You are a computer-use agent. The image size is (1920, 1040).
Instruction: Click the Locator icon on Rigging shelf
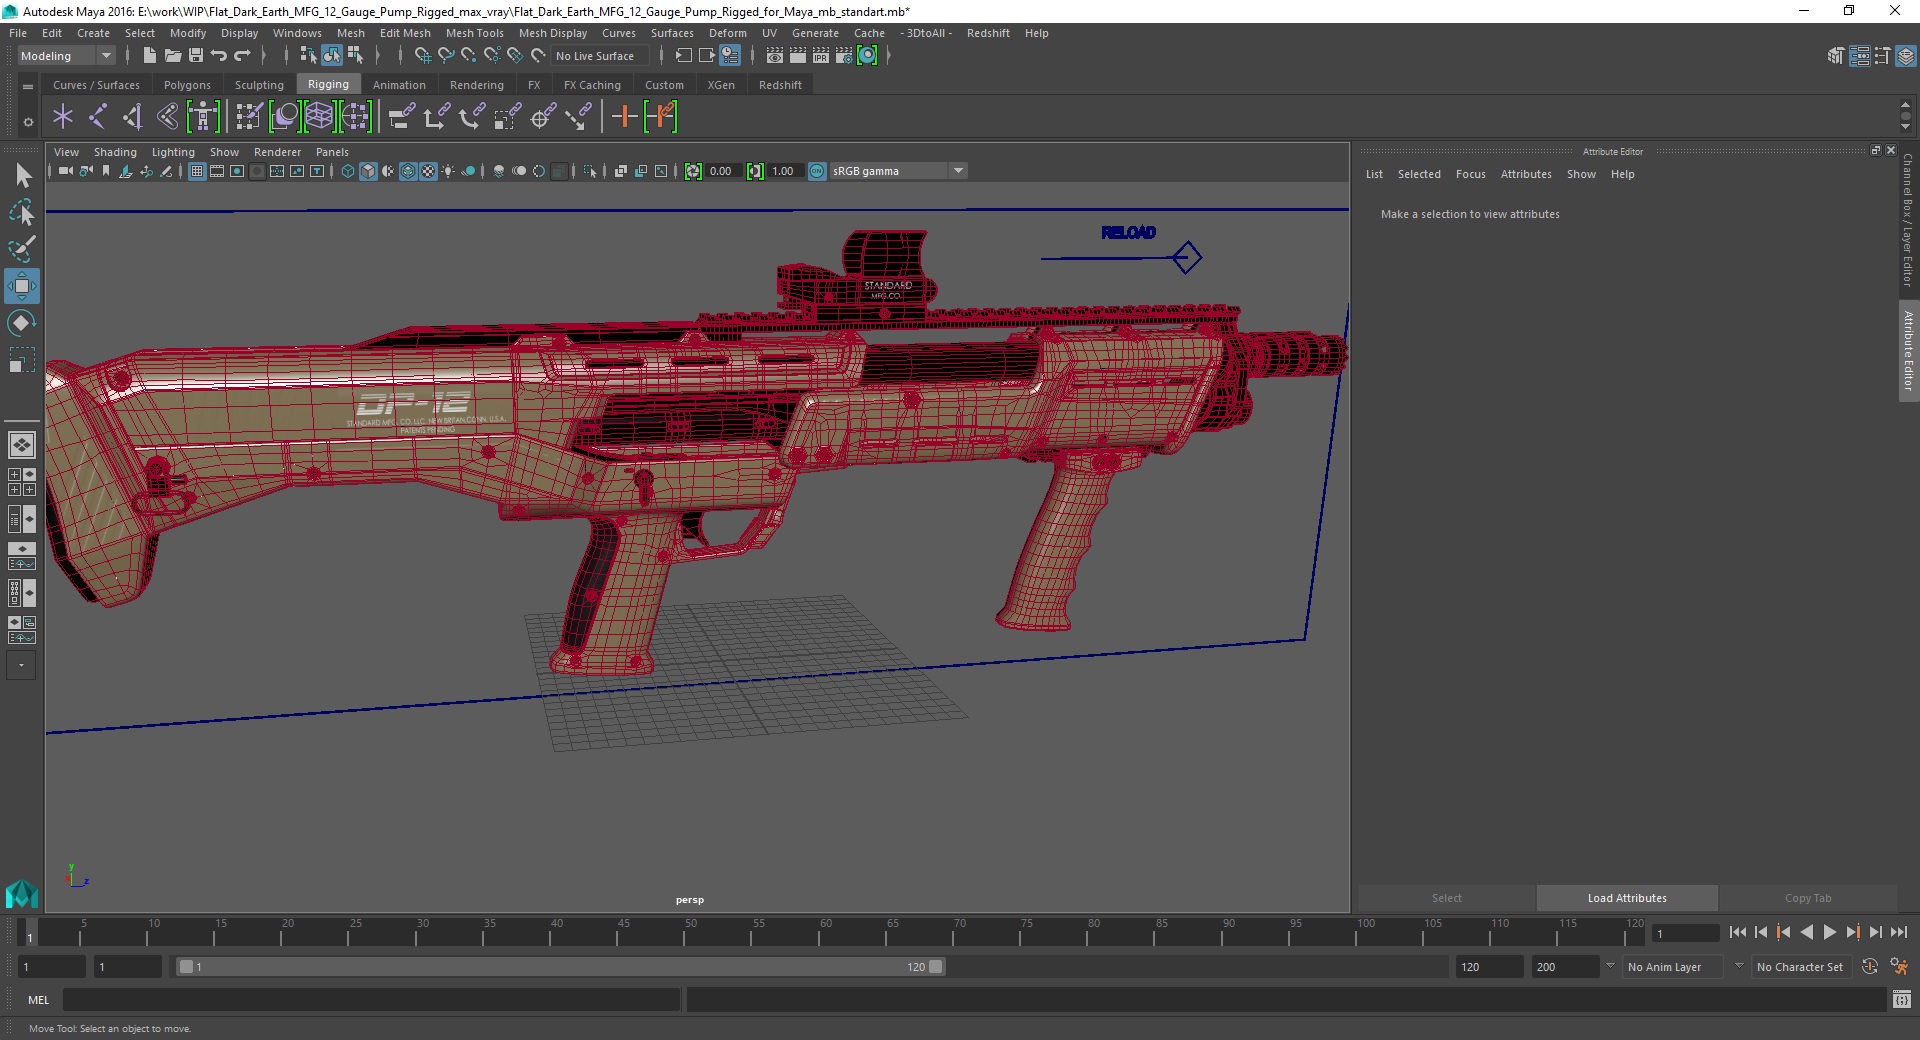click(63, 117)
